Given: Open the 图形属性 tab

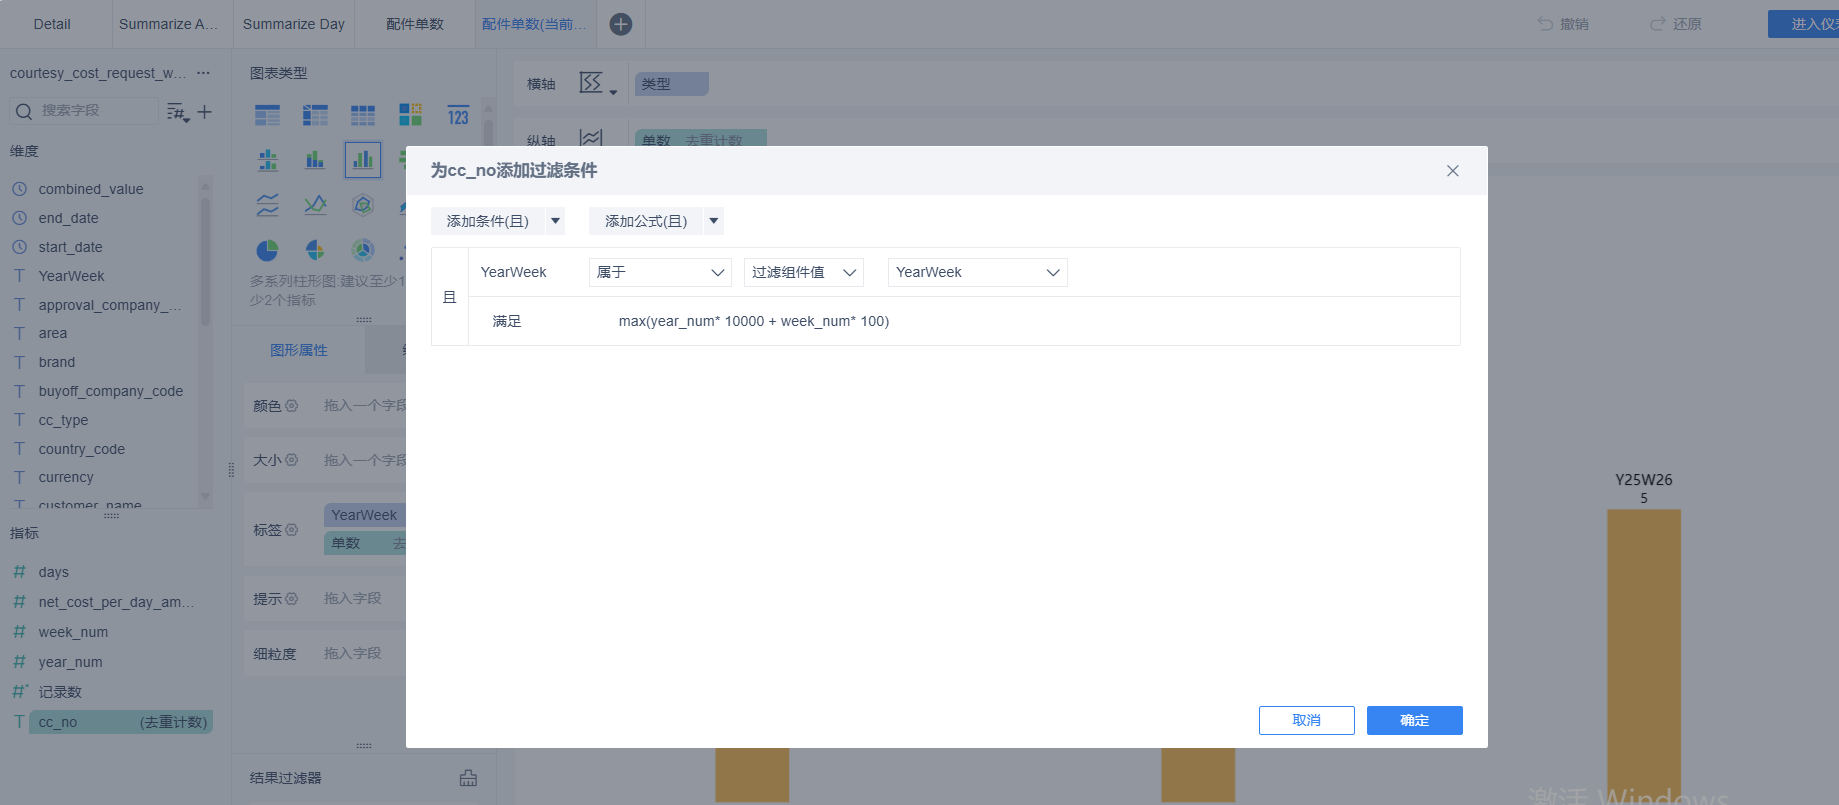Looking at the screenshot, I should [x=299, y=350].
